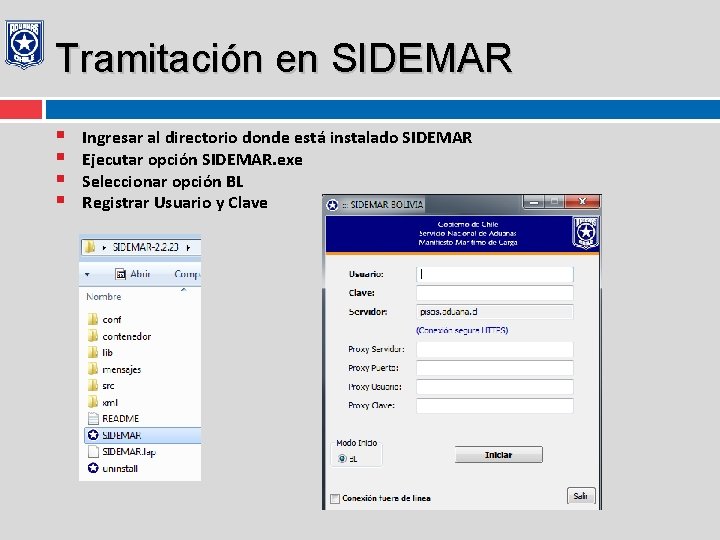Maximize the SIDEMAR BOLIVIA window
This screenshot has height=540, width=720.
(555, 202)
